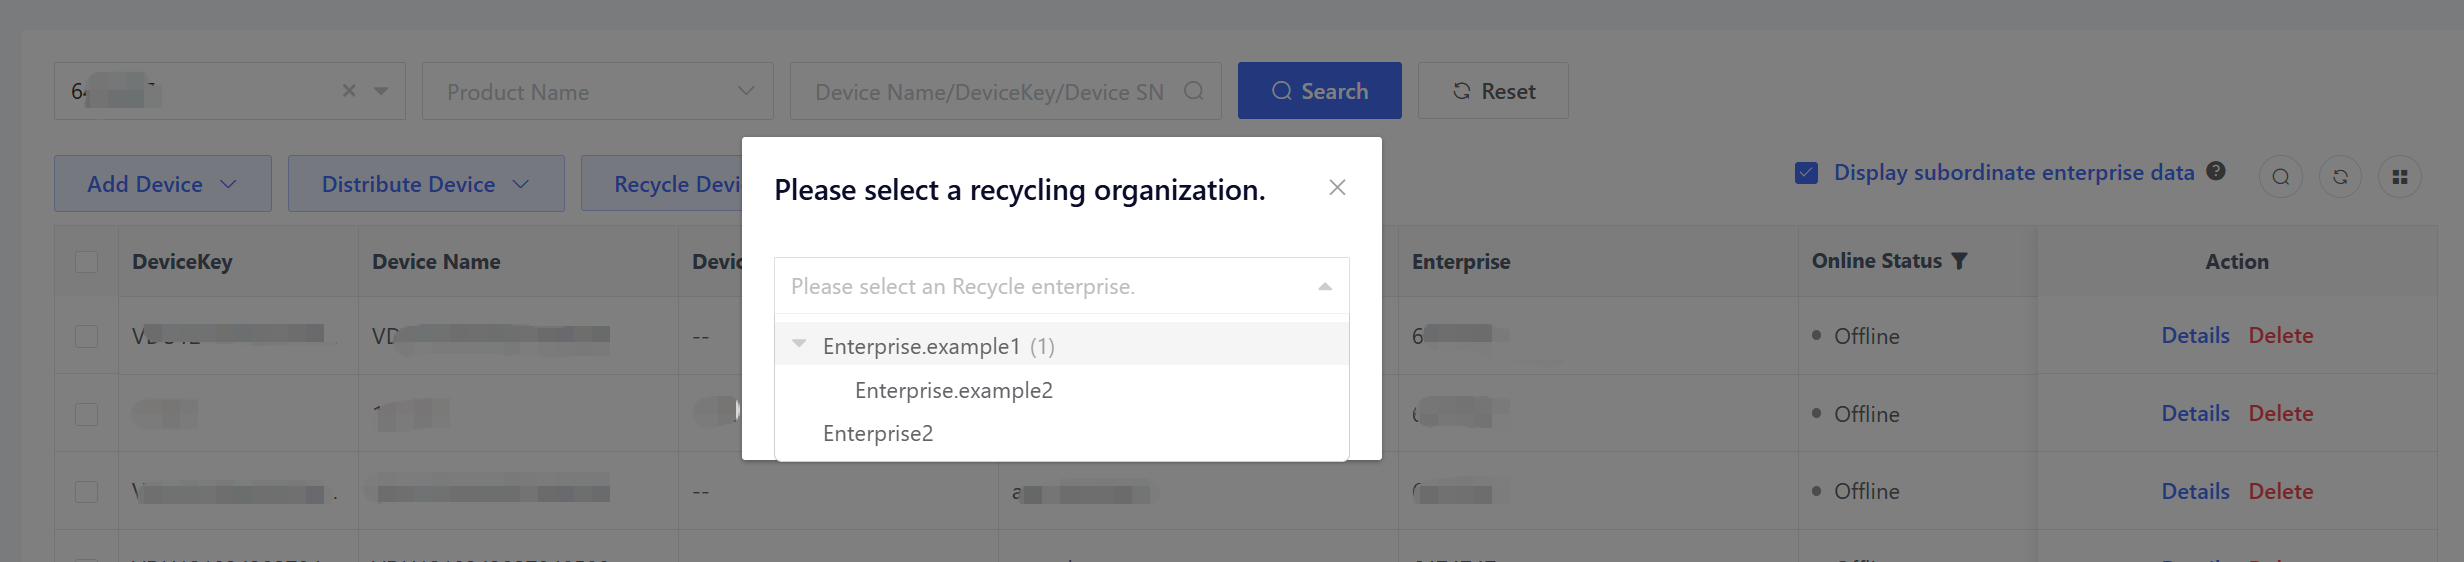The image size is (2464, 562).
Task: Expand the Add Device button menu
Action: click(162, 184)
